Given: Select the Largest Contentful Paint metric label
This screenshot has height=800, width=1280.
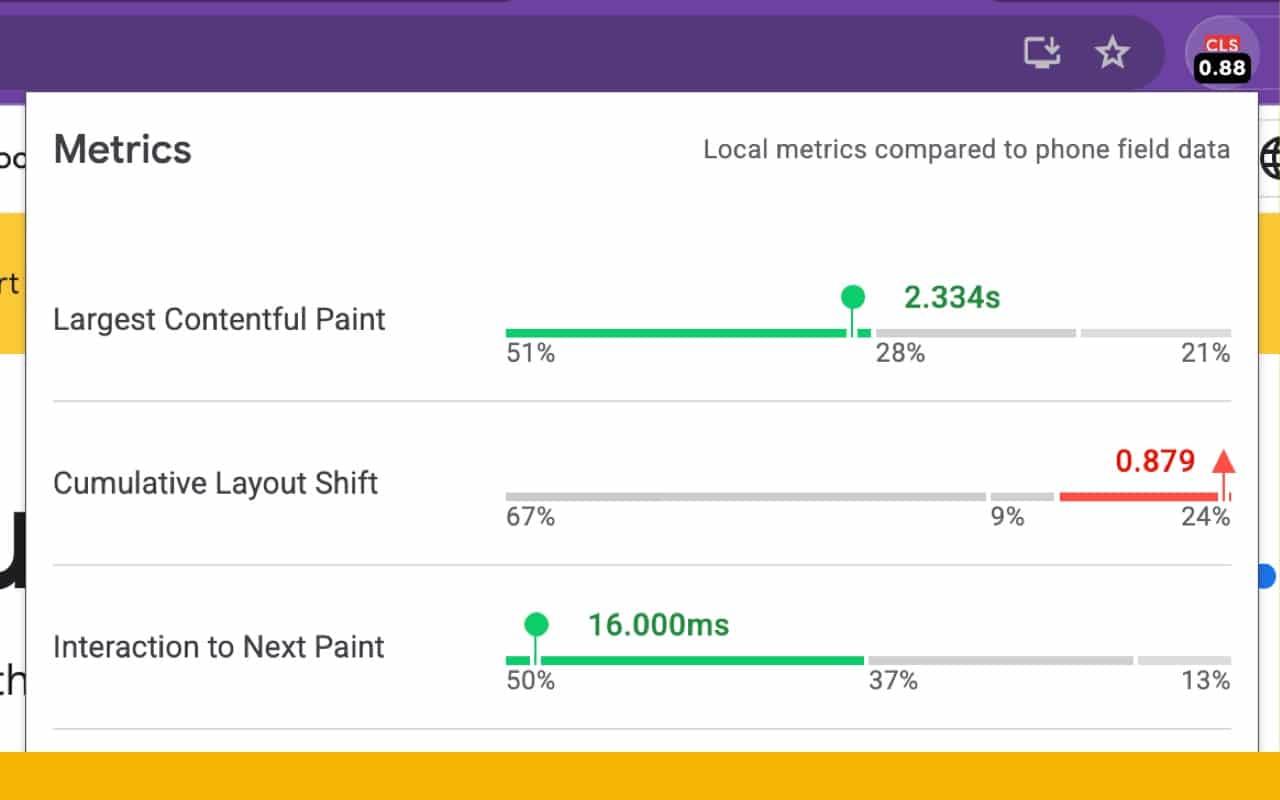Looking at the screenshot, I should click(219, 319).
